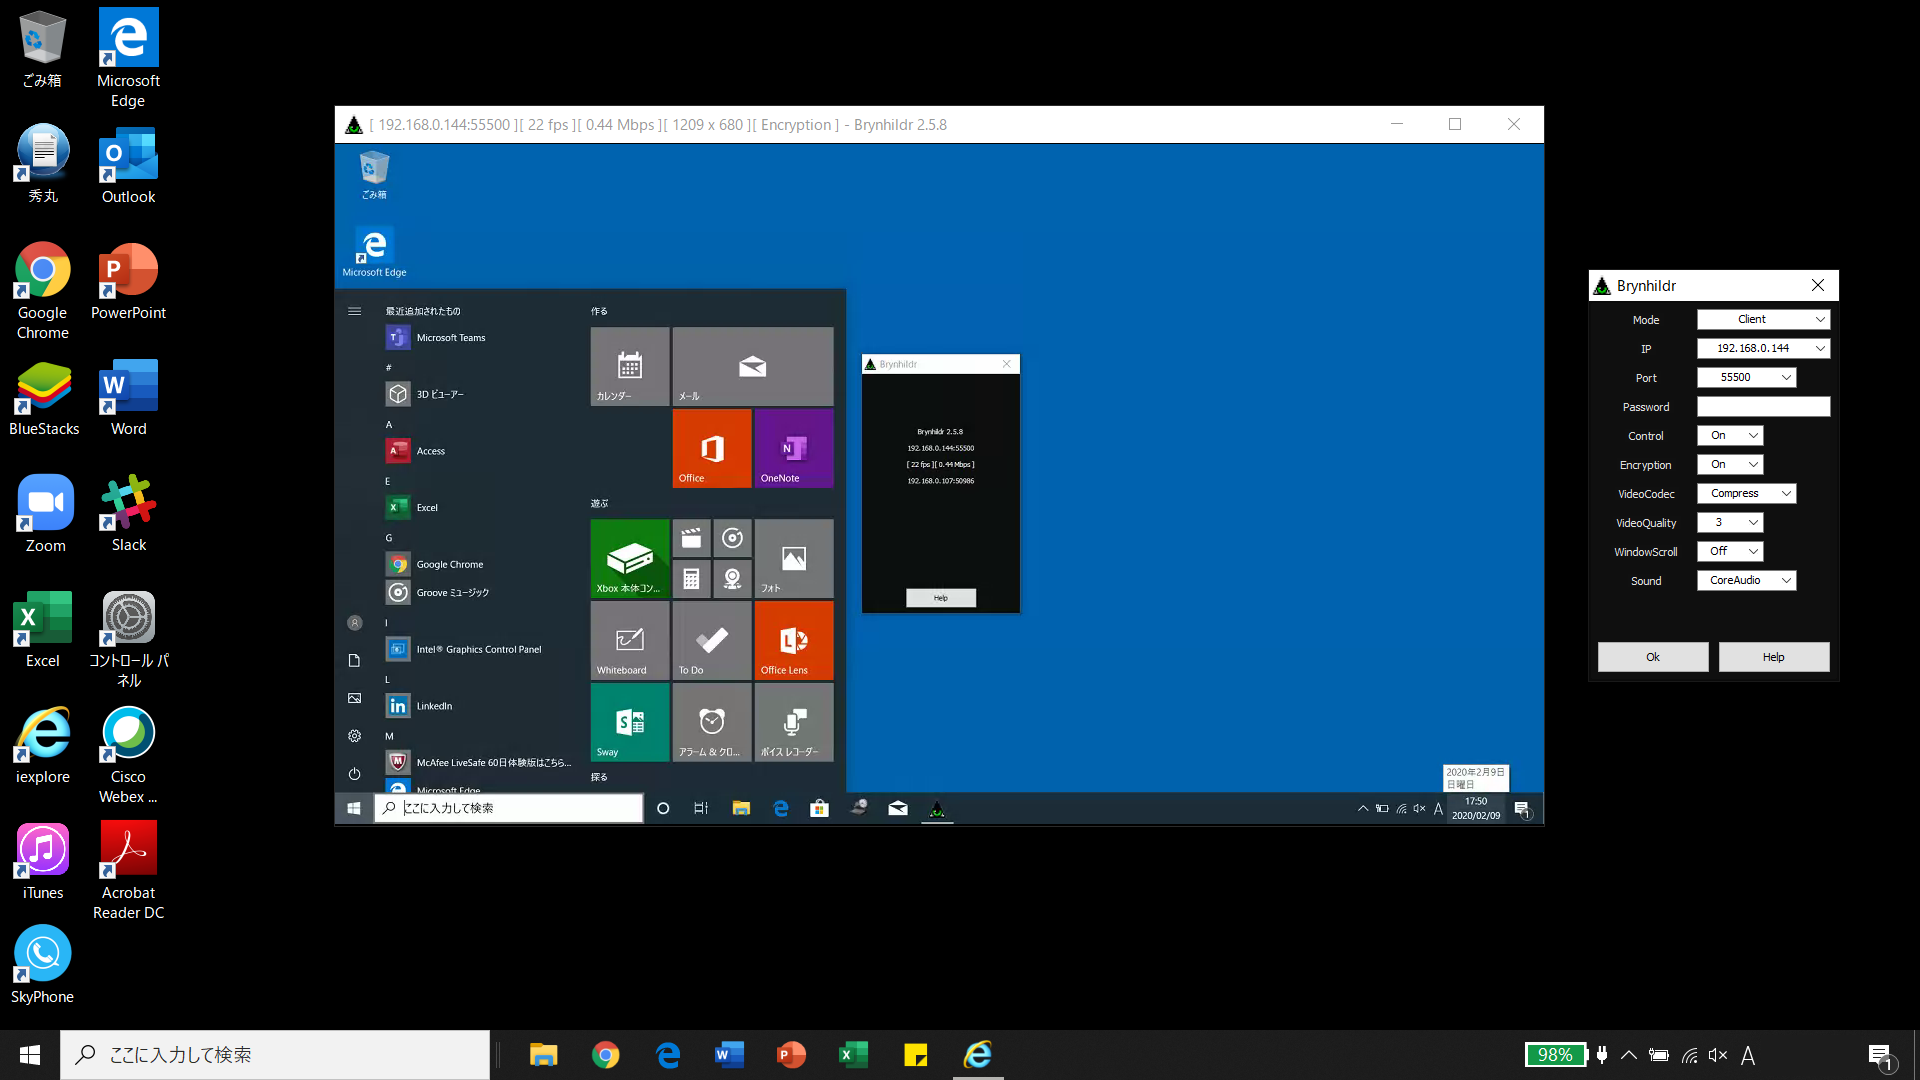Screen dimensions: 1920x1080
Task: Click the remote taskbar Mail icon
Action: click(898, 808)
